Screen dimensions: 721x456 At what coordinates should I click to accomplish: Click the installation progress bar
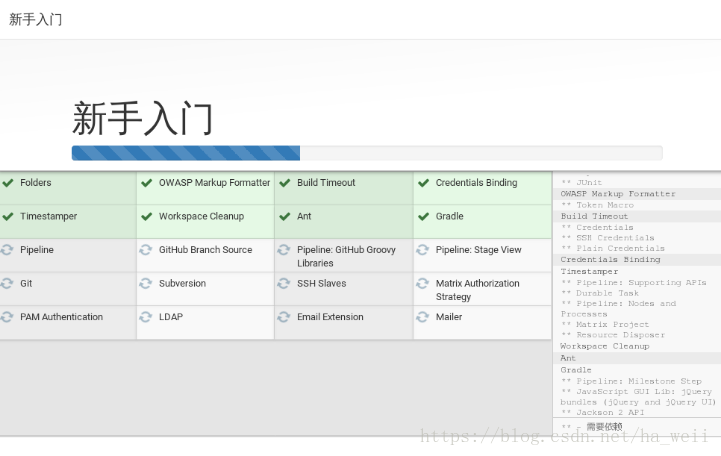pyautogui.click(x=367, y=153)
